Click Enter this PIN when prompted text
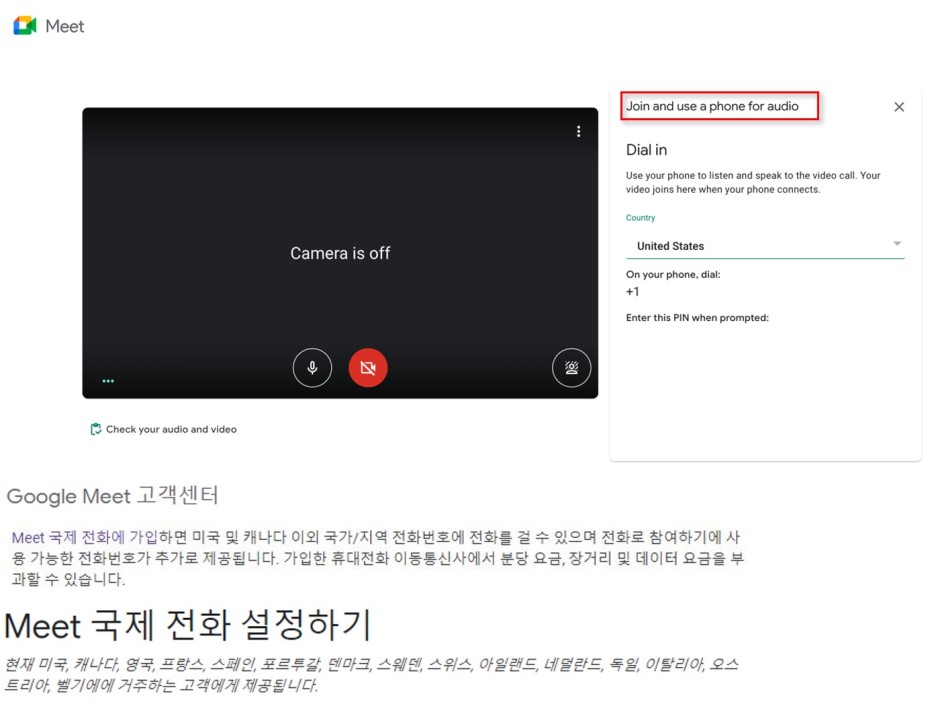936x706 pixels. pyautogui.click(x=697, y=317)
